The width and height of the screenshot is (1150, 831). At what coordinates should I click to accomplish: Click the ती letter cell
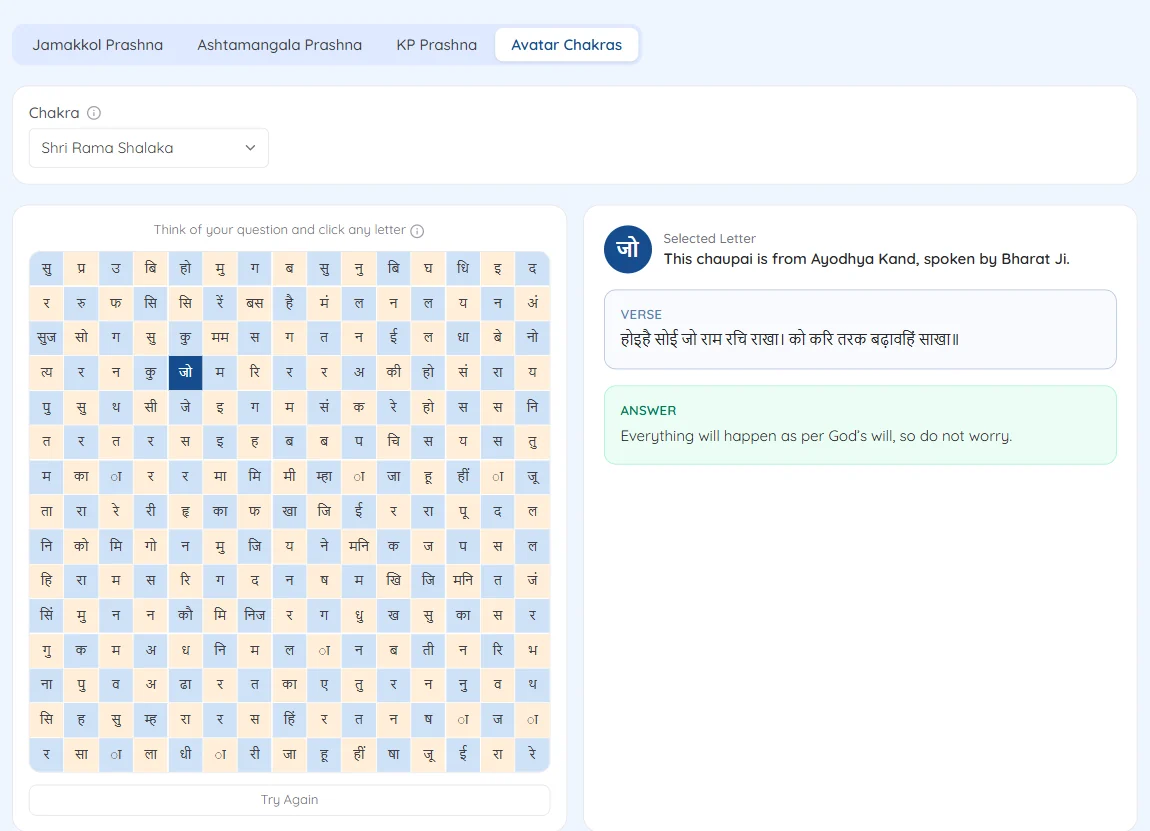[428, 650]
